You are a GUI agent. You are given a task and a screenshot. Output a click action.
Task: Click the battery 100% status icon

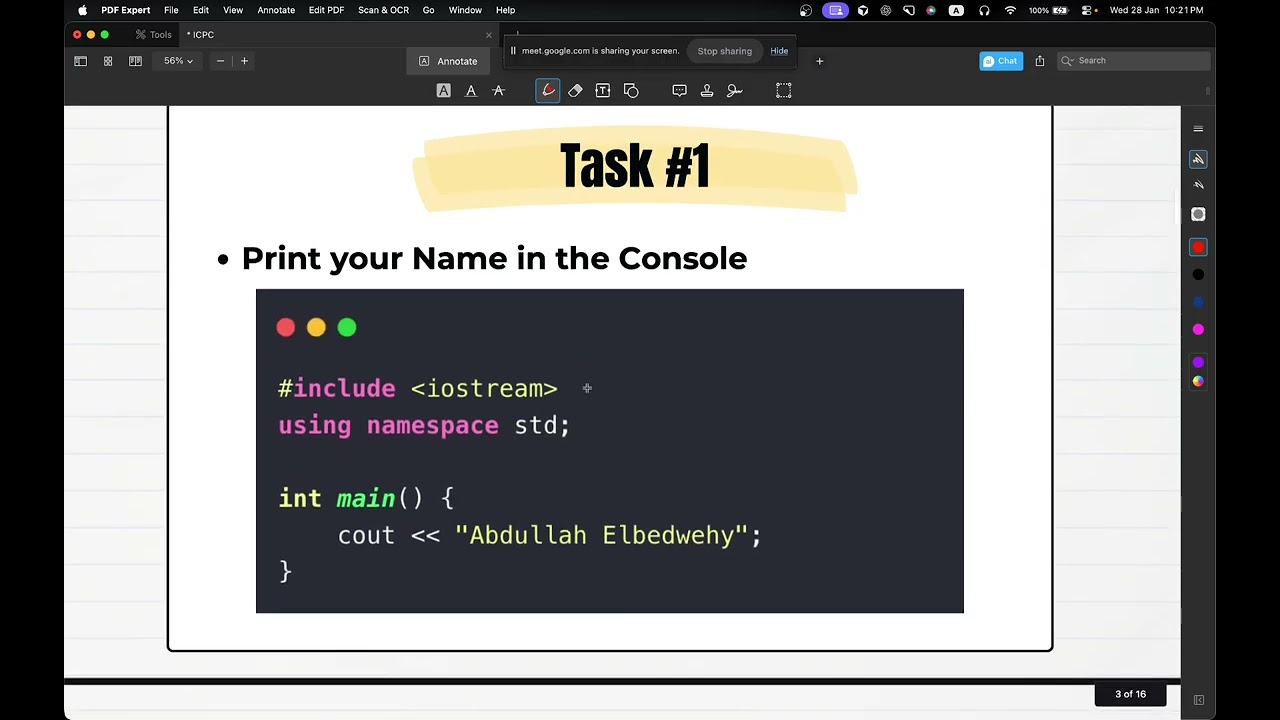pos(1048,10)
